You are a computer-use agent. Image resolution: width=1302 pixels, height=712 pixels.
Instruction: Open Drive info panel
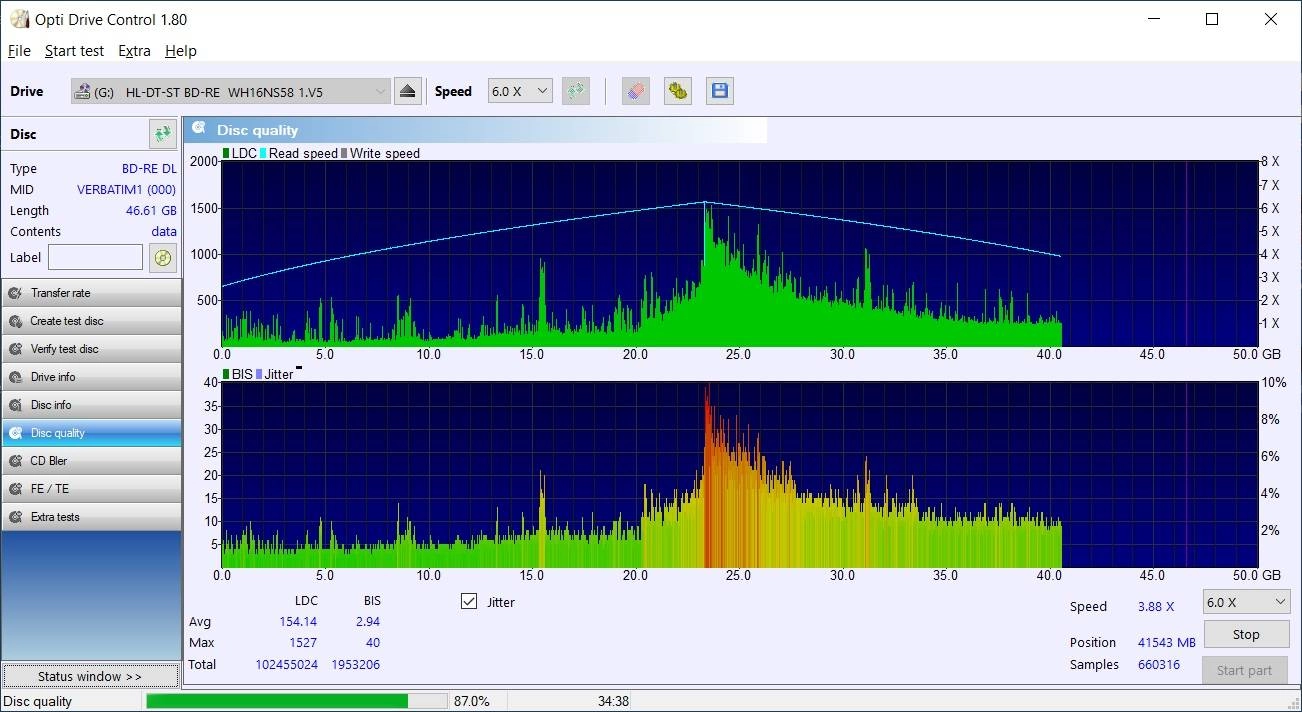pyautogui.click(x=91, y=377)
